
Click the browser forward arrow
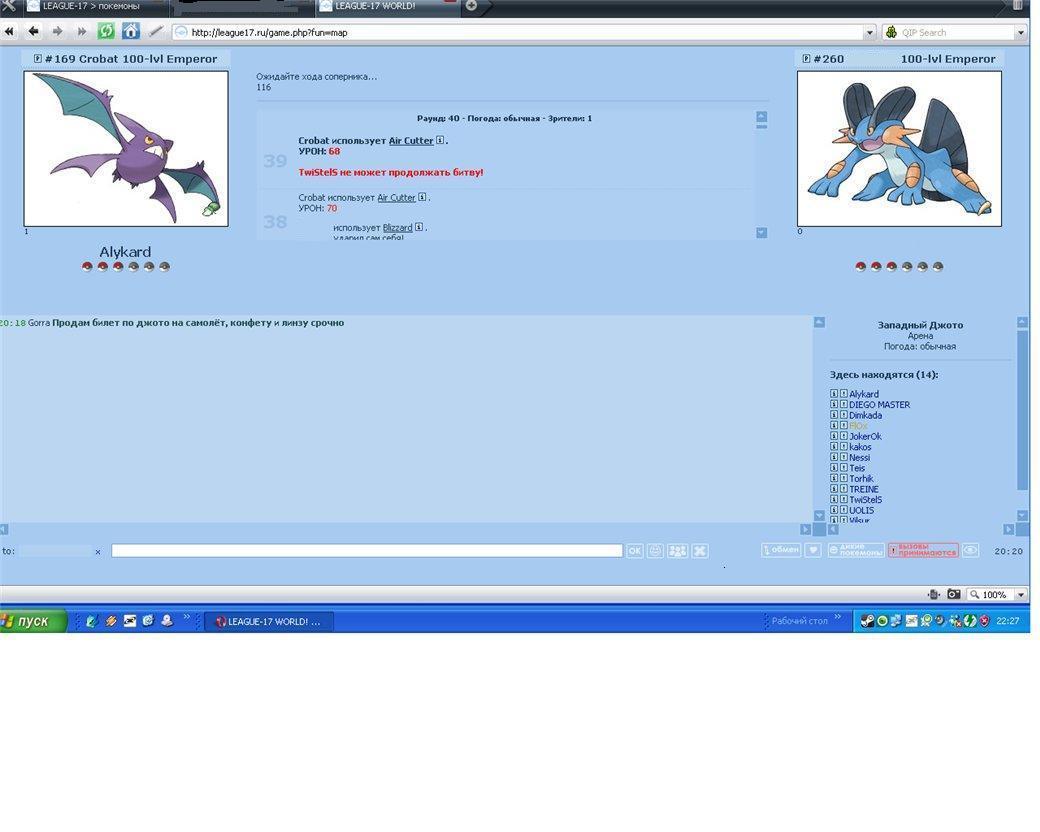[x=58, y=31]
